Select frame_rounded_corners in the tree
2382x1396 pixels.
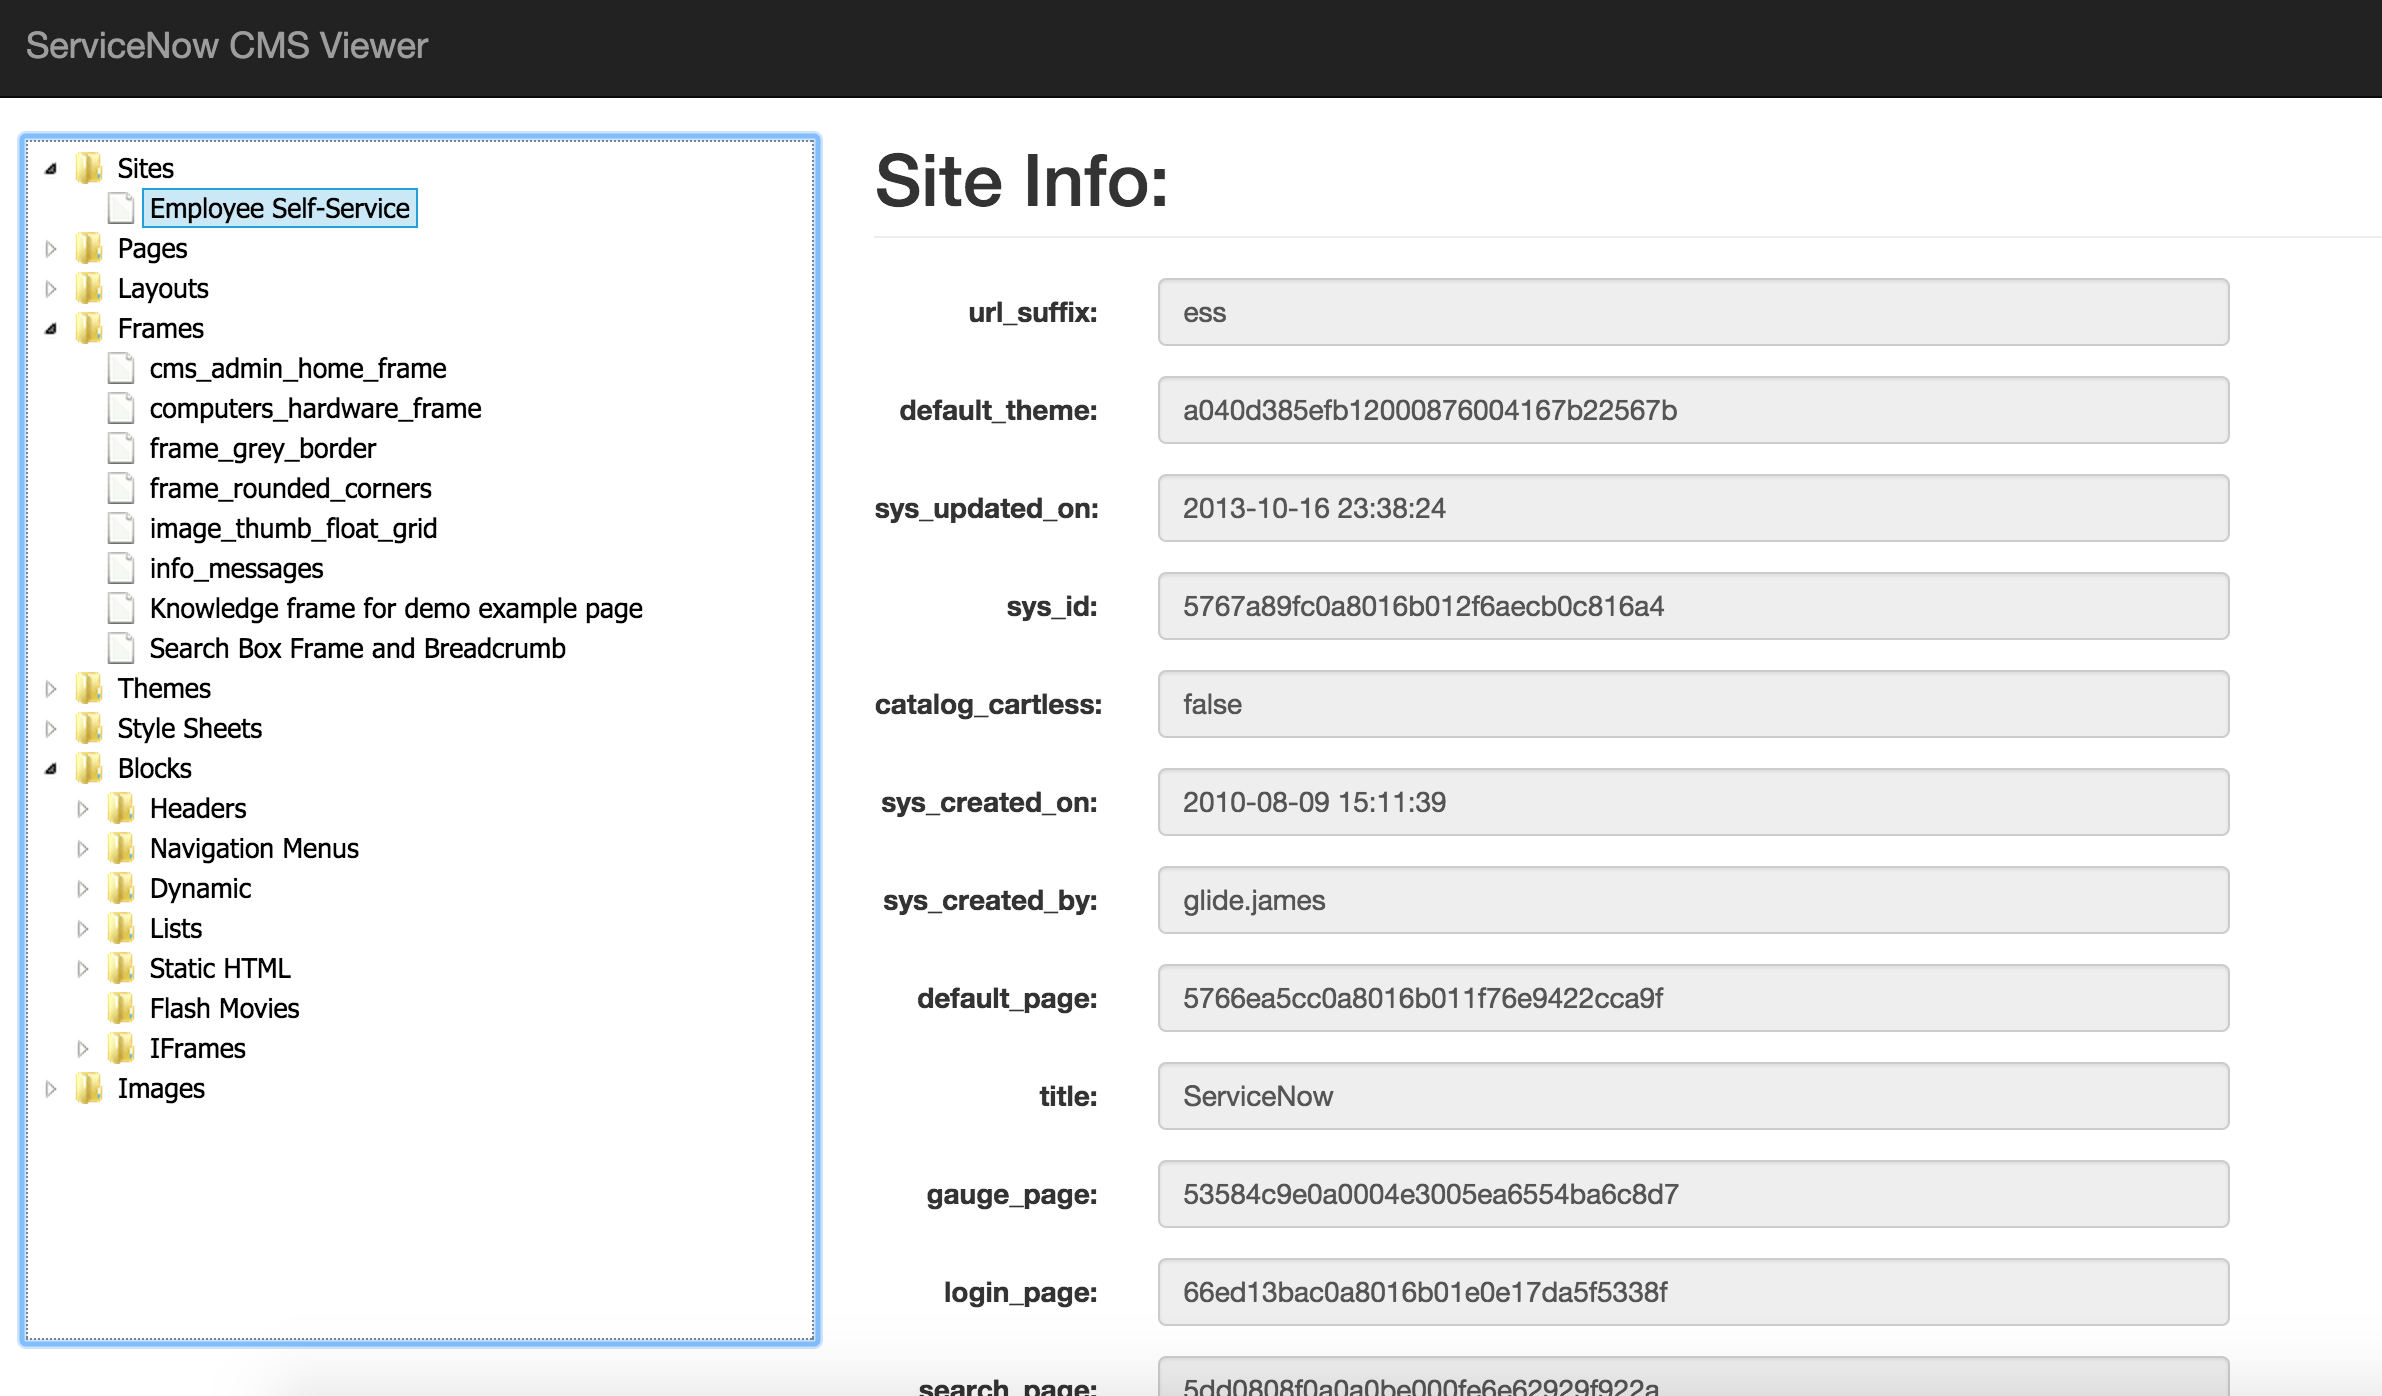click(x=290, y=488)
